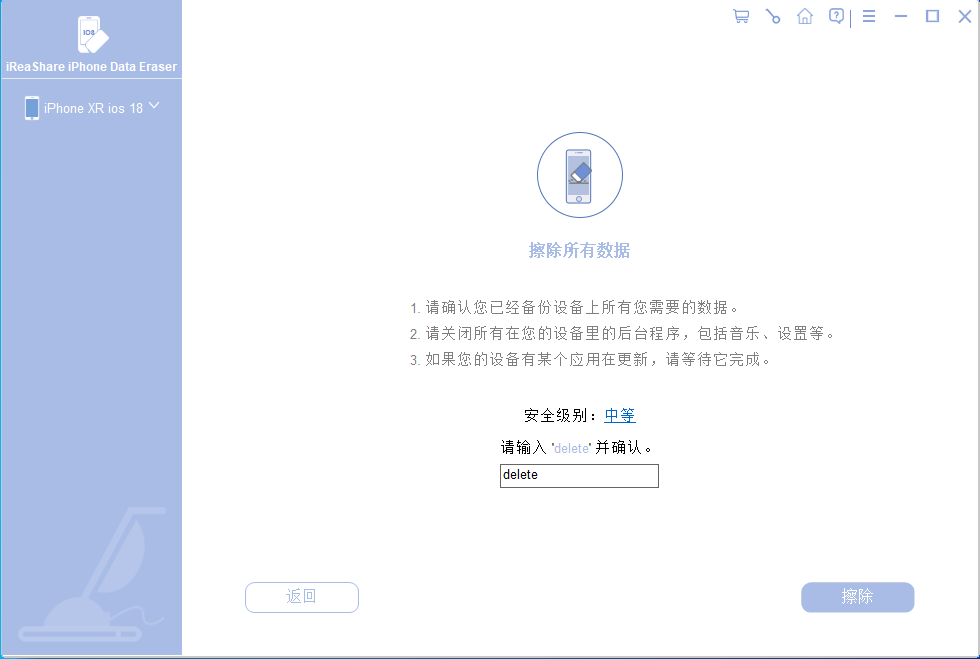Screen dimensions: 980x659
Task: Click the iReaShare iPhone Data Eraser title text
Action: pos(91,67)
